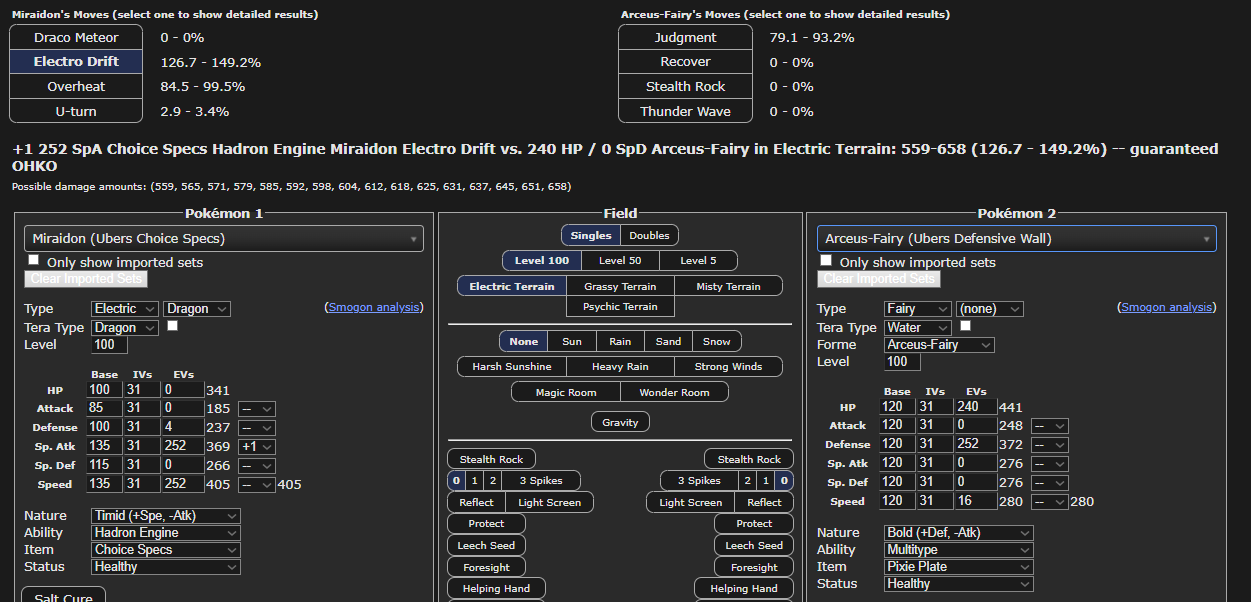Image resolution: width=1251 pixels, height=602 pixels.
Task: Turn off Electric Terrain
Action: click(x=511, y=286)
